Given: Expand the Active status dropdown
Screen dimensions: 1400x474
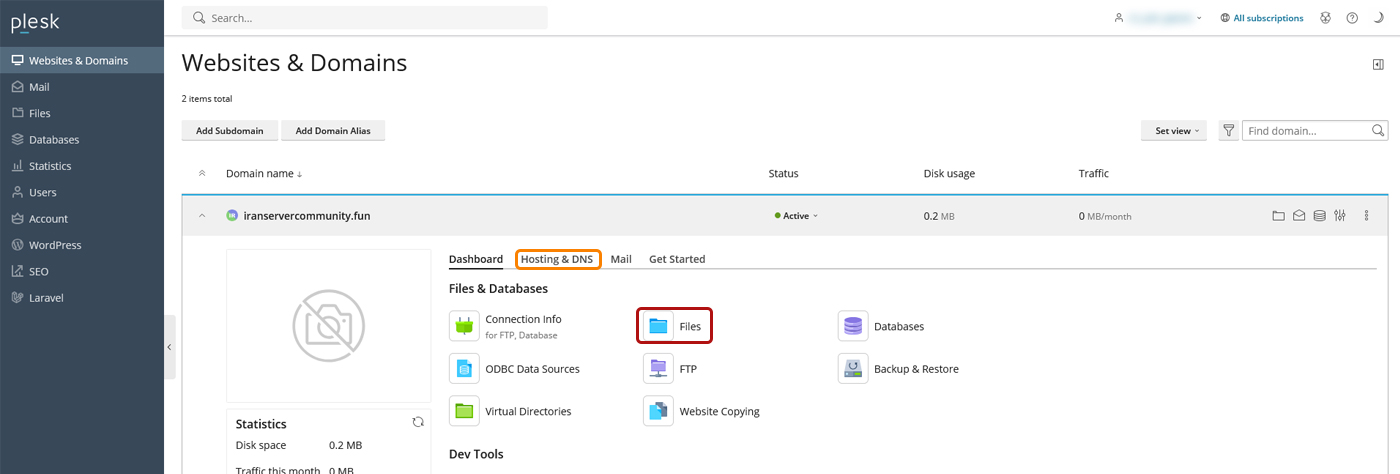Looking at the screenshot, I should click(x=796, y=216).
